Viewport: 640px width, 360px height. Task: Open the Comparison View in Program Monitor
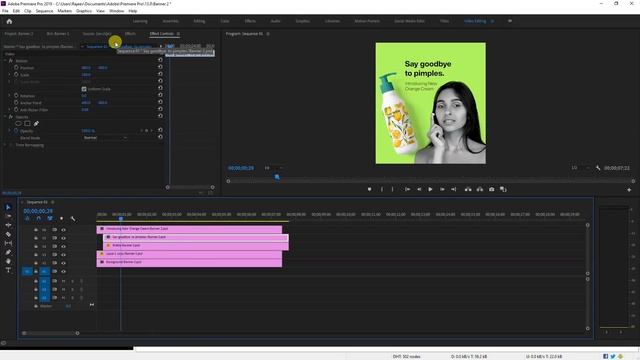(x=503, y=189)
